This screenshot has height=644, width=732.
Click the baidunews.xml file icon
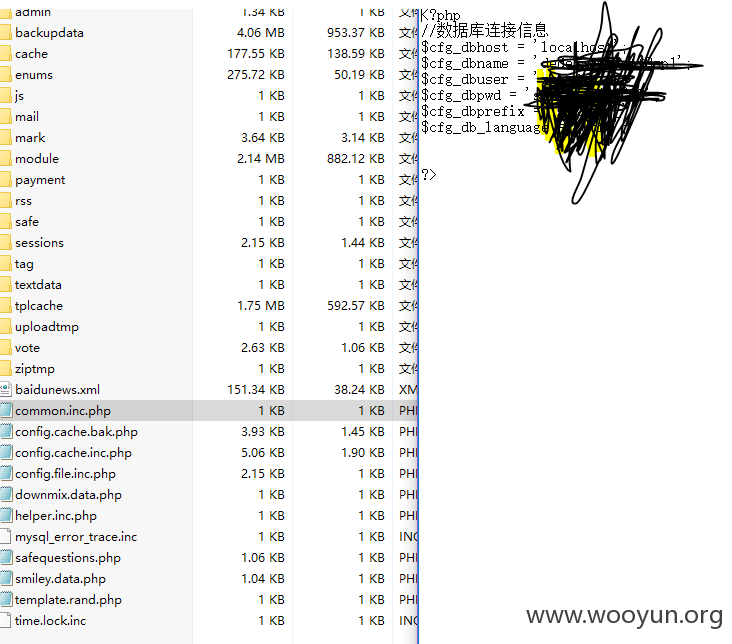[x=5, y=389]
